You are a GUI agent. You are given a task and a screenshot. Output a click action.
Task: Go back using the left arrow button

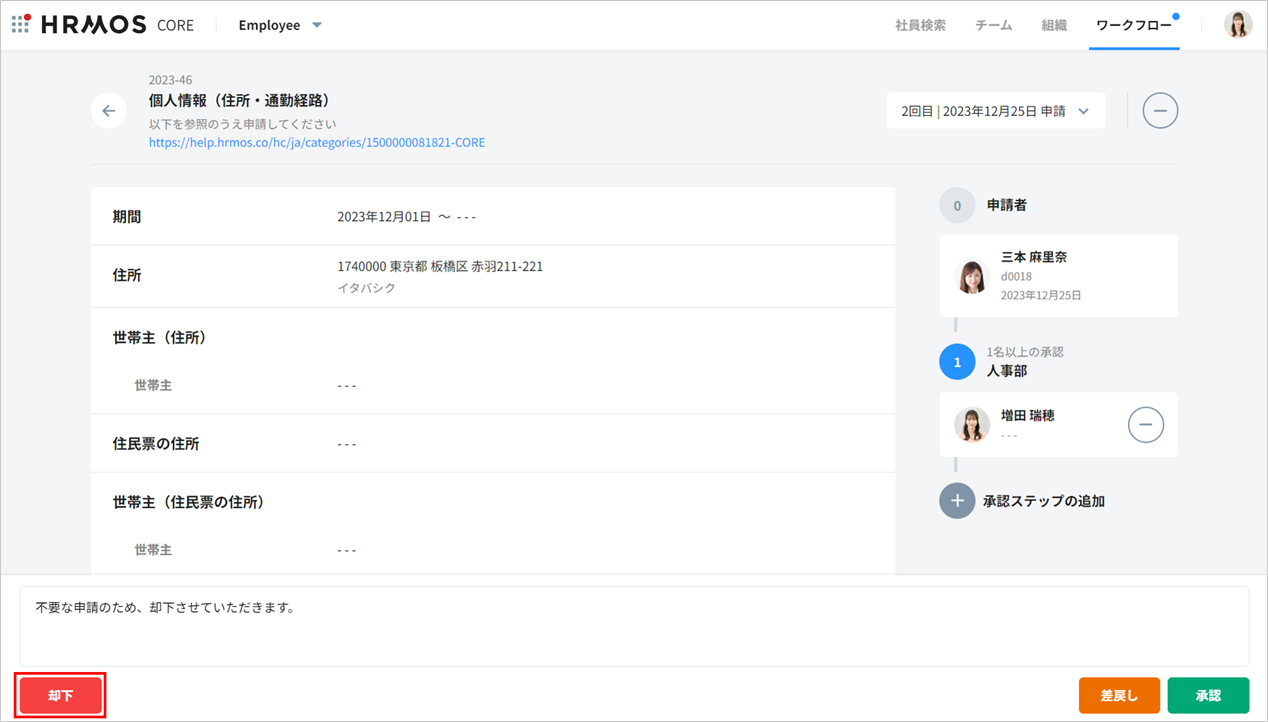pyautogui.click(x=108, y=111)
